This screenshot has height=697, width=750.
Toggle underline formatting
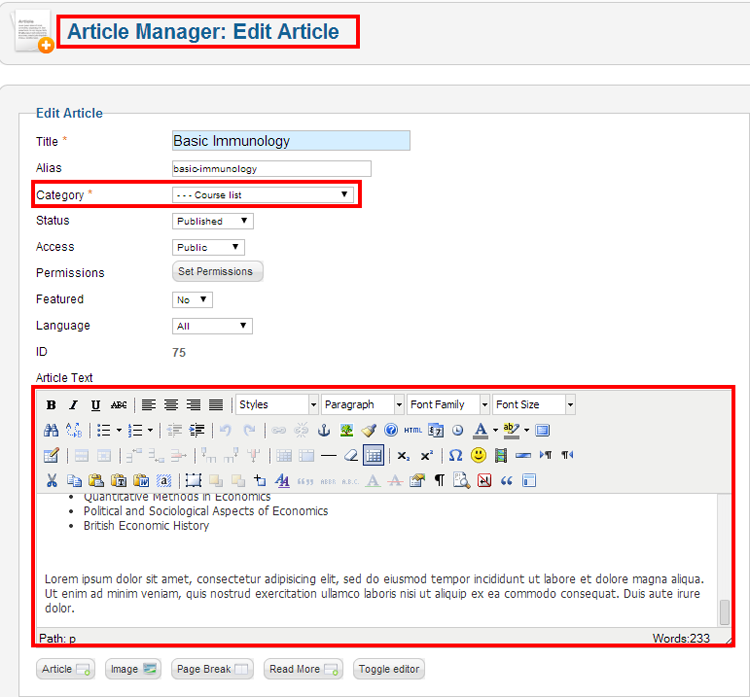(x=95, y=405)
